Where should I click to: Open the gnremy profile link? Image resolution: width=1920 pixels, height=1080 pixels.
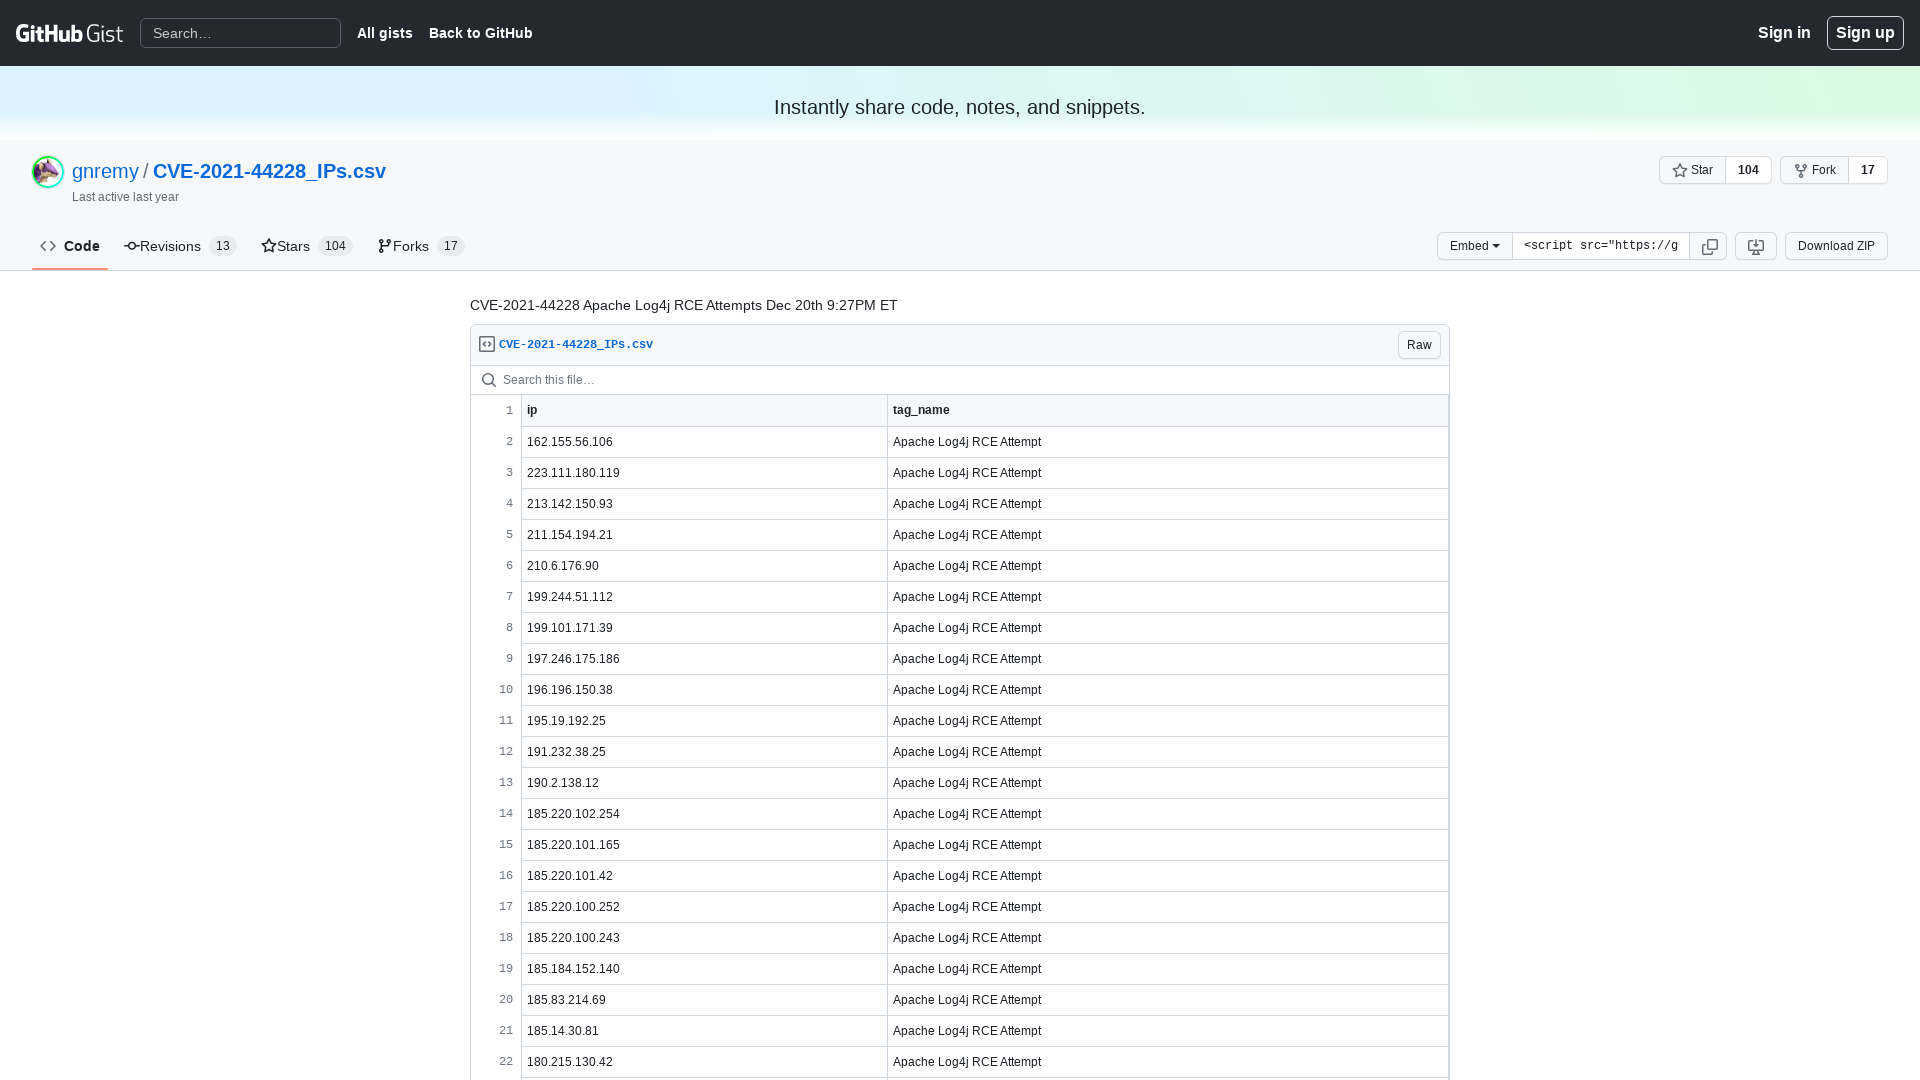coord(105,171)
